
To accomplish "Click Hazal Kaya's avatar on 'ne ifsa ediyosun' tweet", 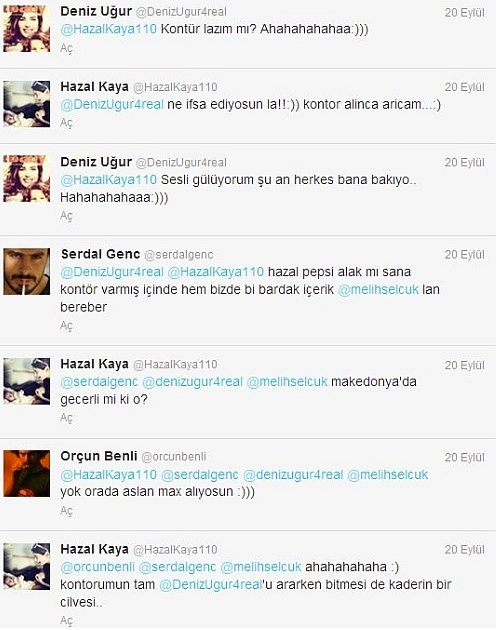I will point(27,104).
